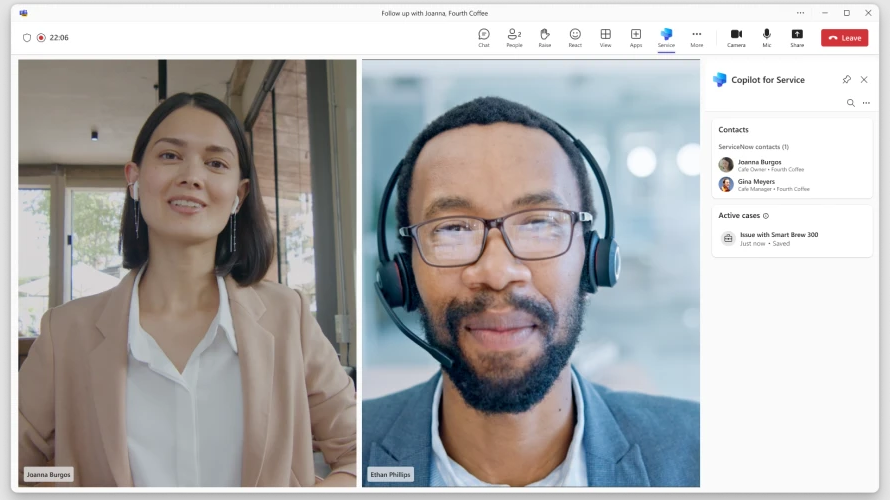Screen dimensions: 890x500
Task: Change the meeting View layout
Action: point(605,37)
